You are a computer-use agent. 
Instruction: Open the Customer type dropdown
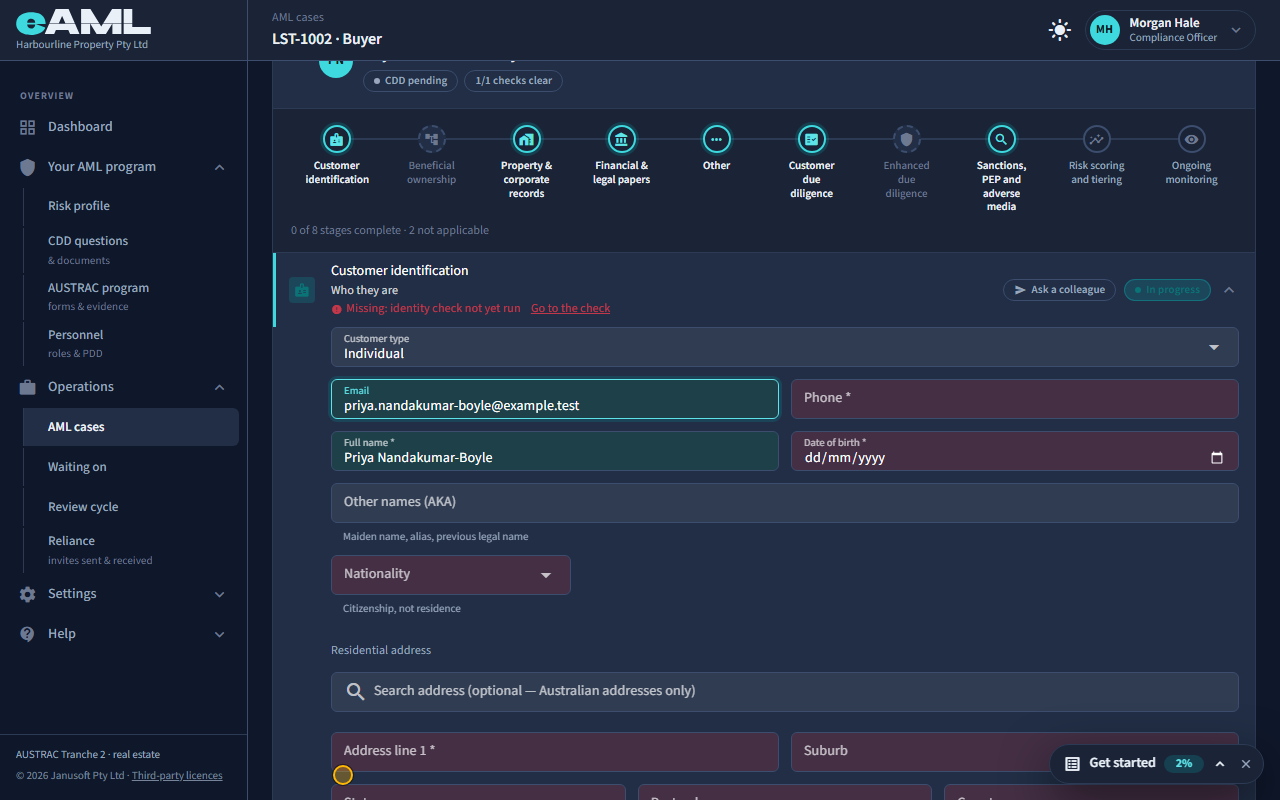point(785,347)
